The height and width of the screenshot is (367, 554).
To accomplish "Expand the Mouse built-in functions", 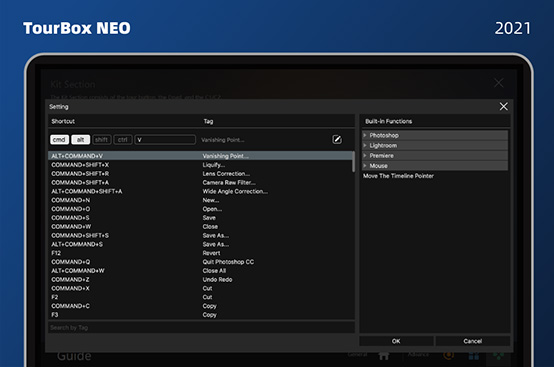I will pyautogui.click(x=435, y=166).
